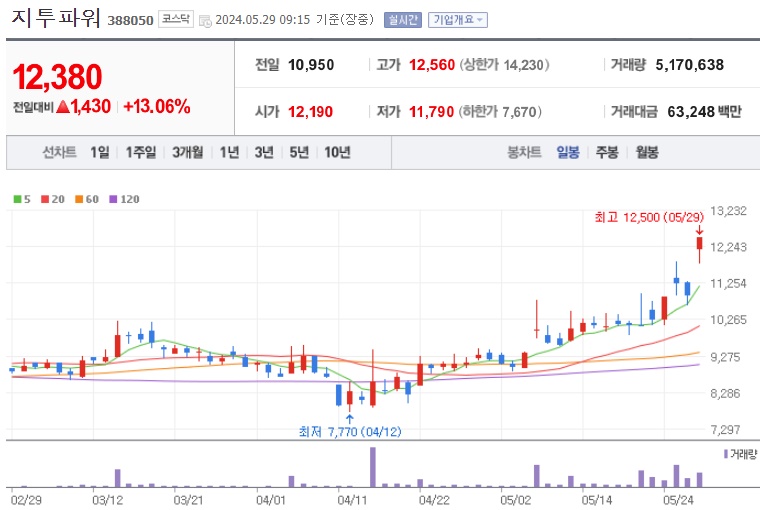The width and height of the screenshot is (760, 510).
Task: Click the 05/24 date axis label
Action: click(678, 500)
